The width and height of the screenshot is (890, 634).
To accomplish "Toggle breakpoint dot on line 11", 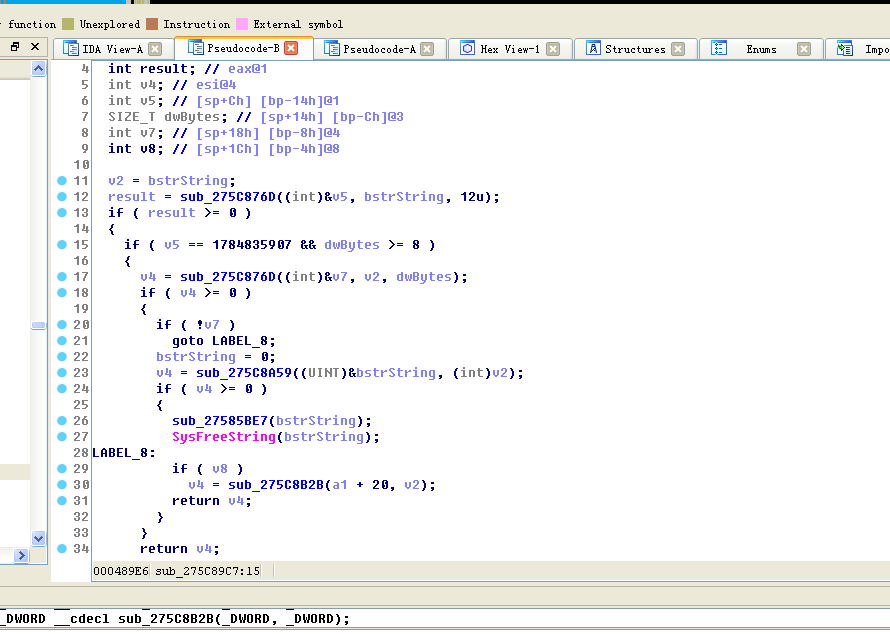I will pos(62,180).
